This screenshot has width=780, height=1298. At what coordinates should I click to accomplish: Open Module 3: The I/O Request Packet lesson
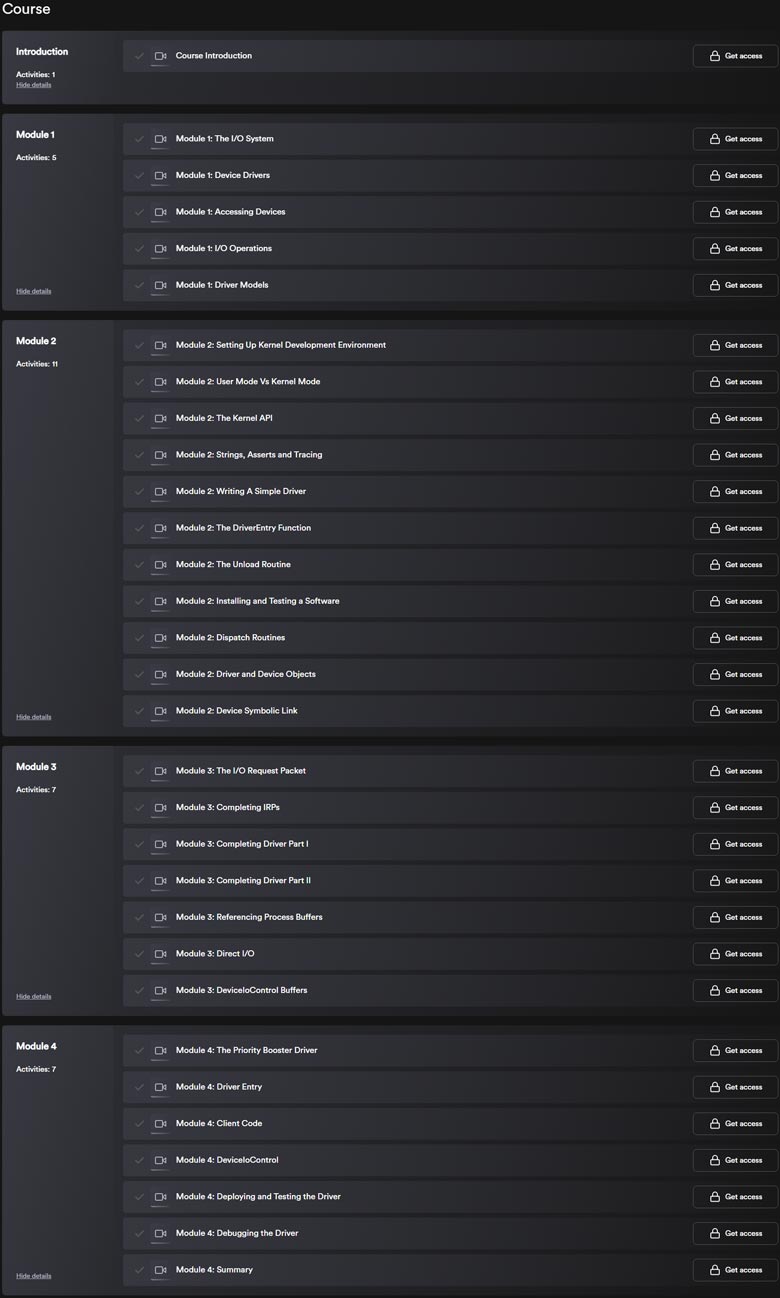tap(241, 771)
